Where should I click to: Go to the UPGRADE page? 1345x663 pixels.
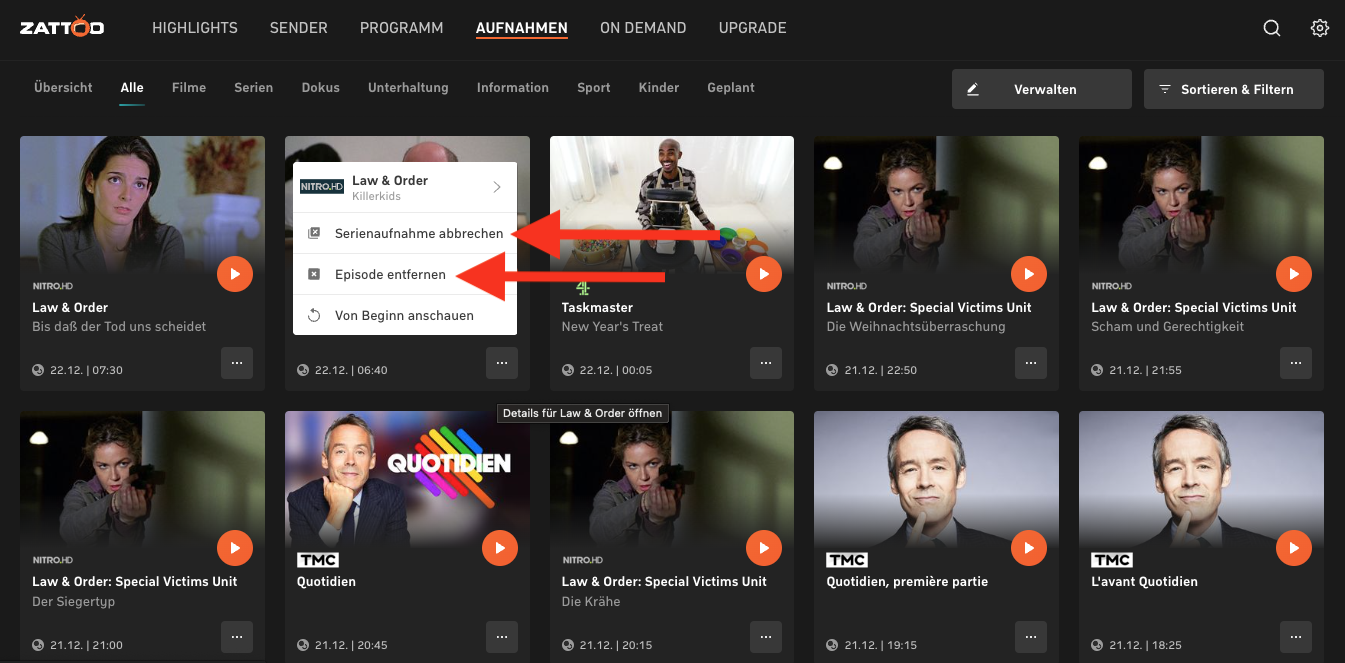pos(753,28)
